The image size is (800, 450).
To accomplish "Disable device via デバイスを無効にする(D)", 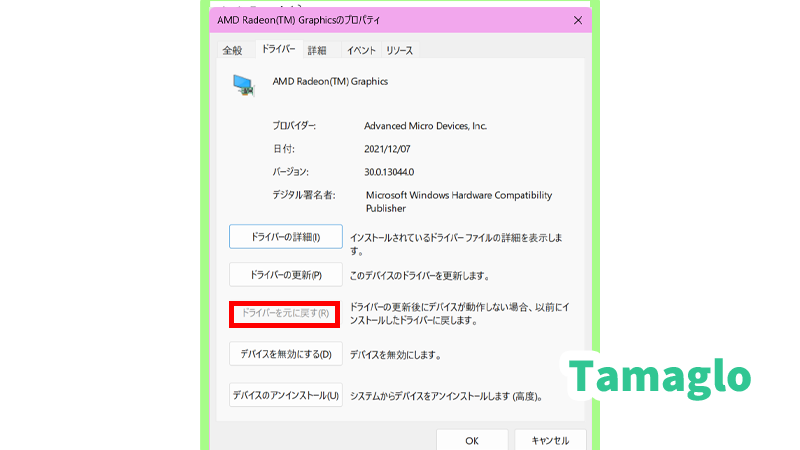I will (x=286, y=354).
